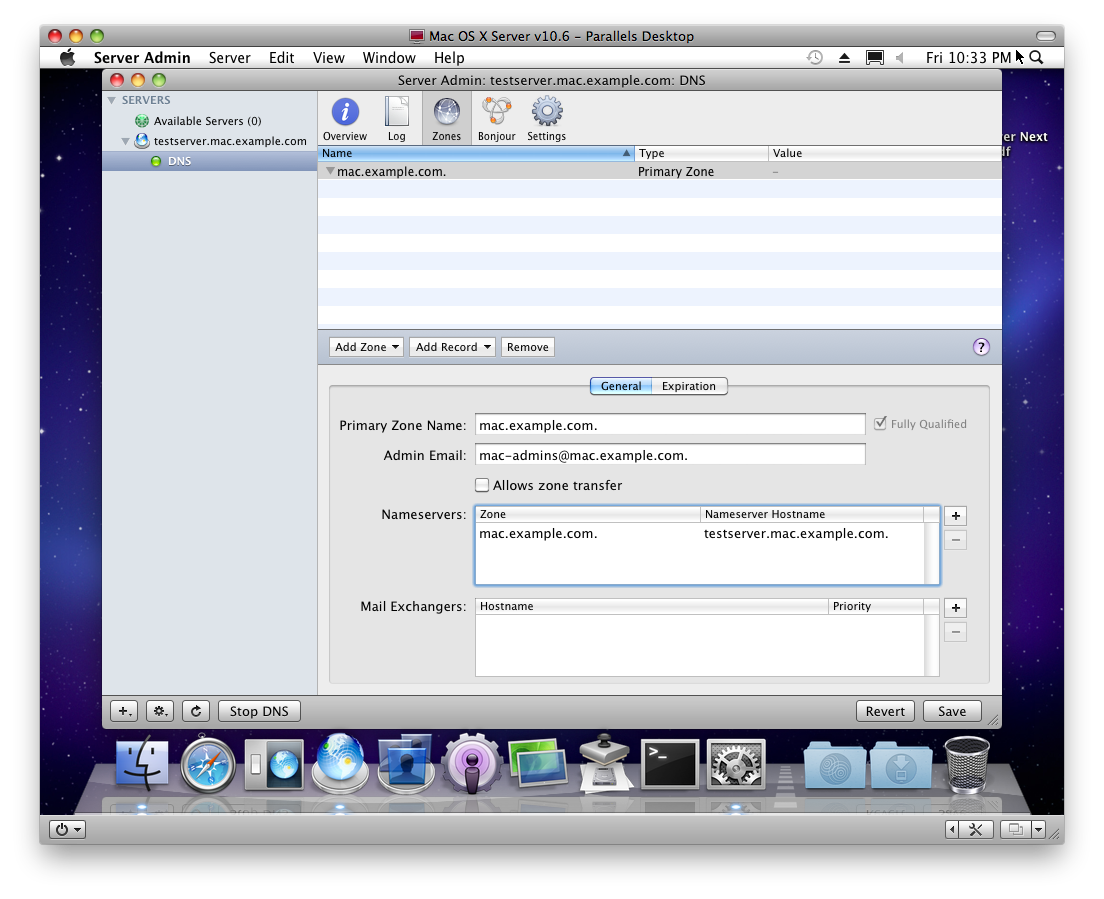Click the Save button
The width and height of the screenshot is (1104, 899).
[951, 711]
